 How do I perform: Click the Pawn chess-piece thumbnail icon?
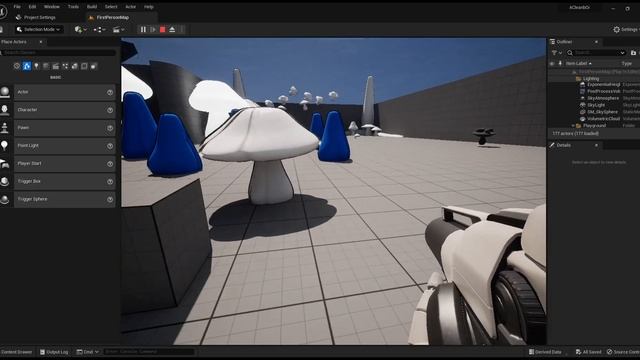(4, 128)
